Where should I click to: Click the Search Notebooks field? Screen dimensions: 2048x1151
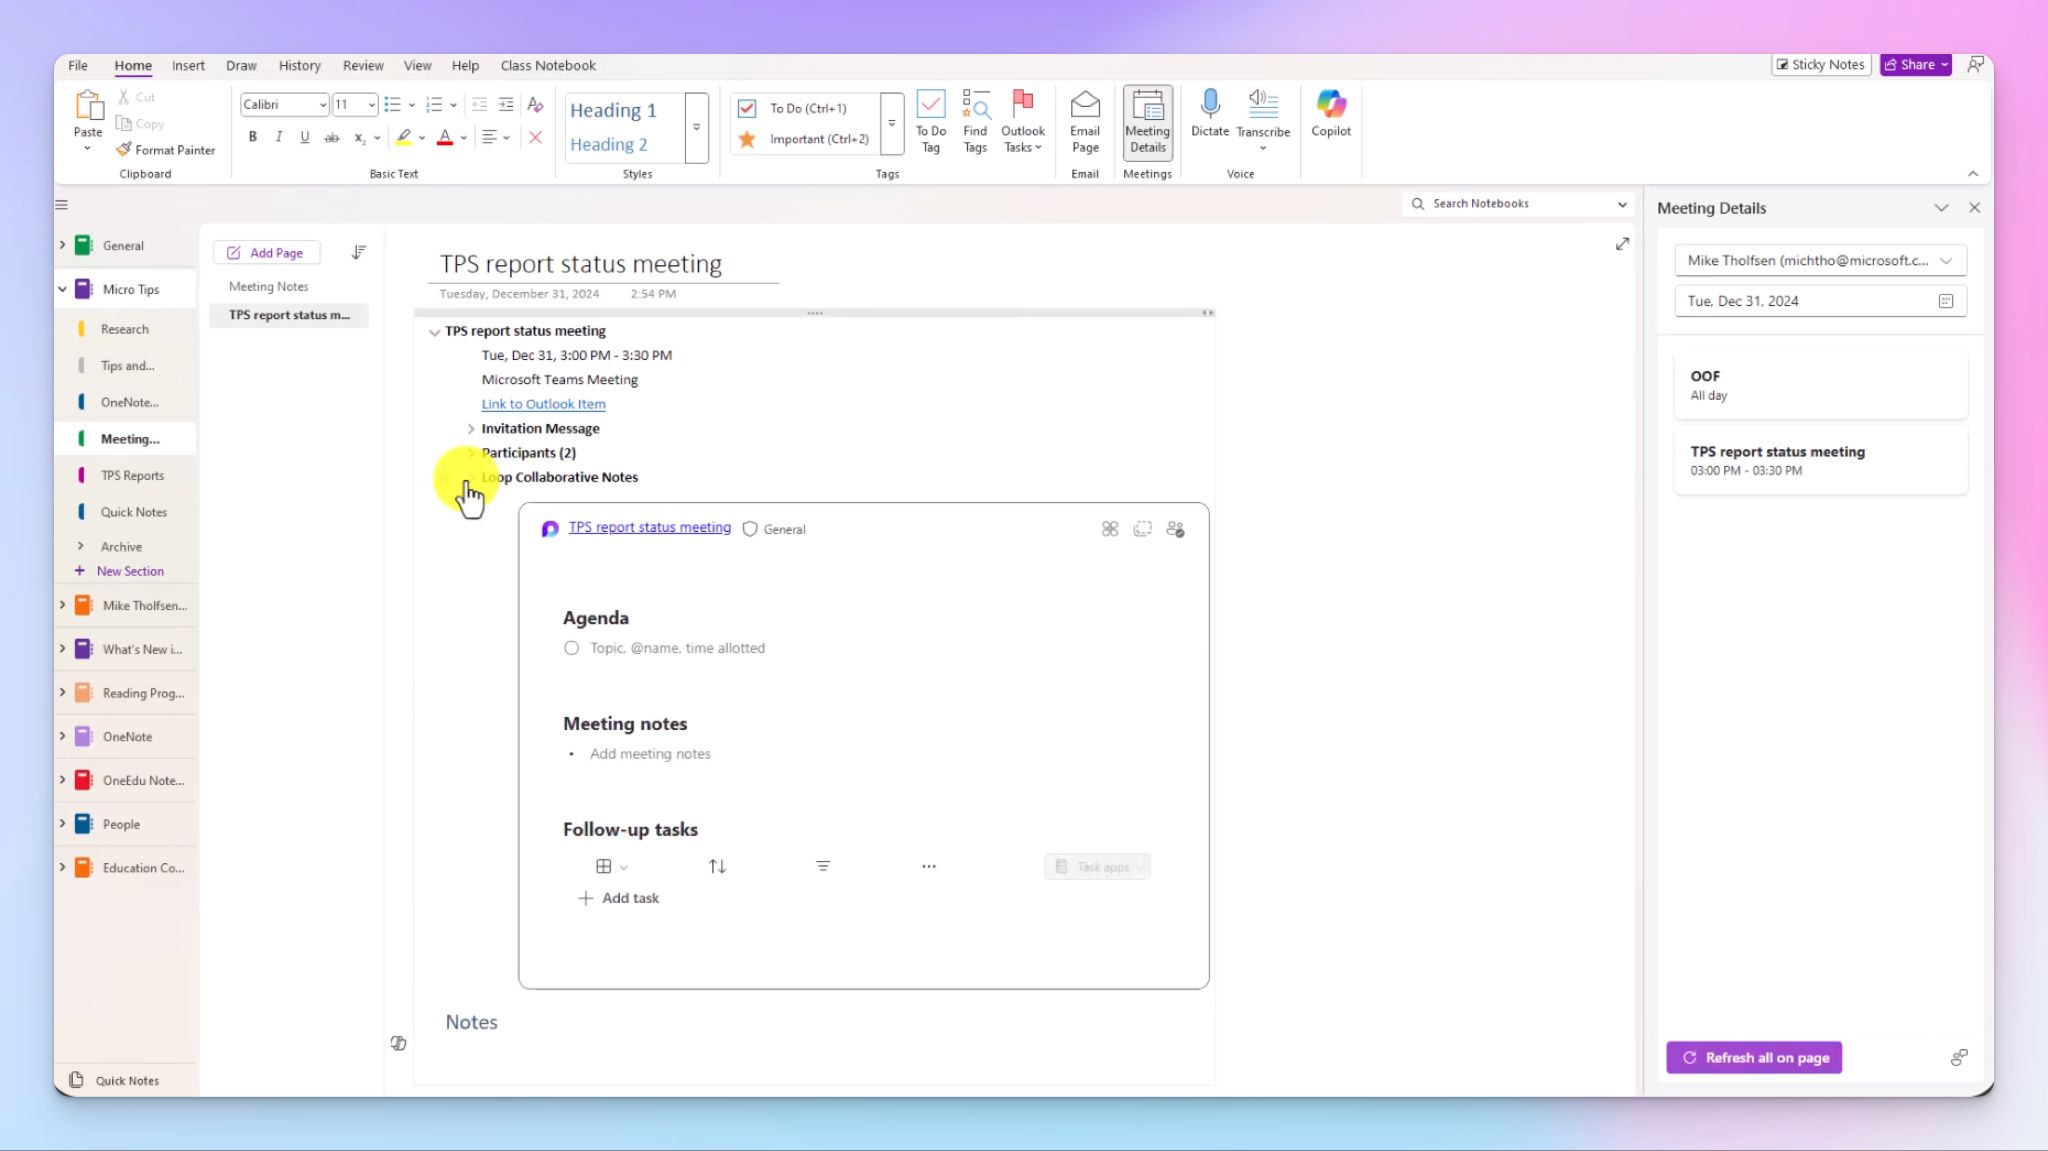pos(1517,204)
